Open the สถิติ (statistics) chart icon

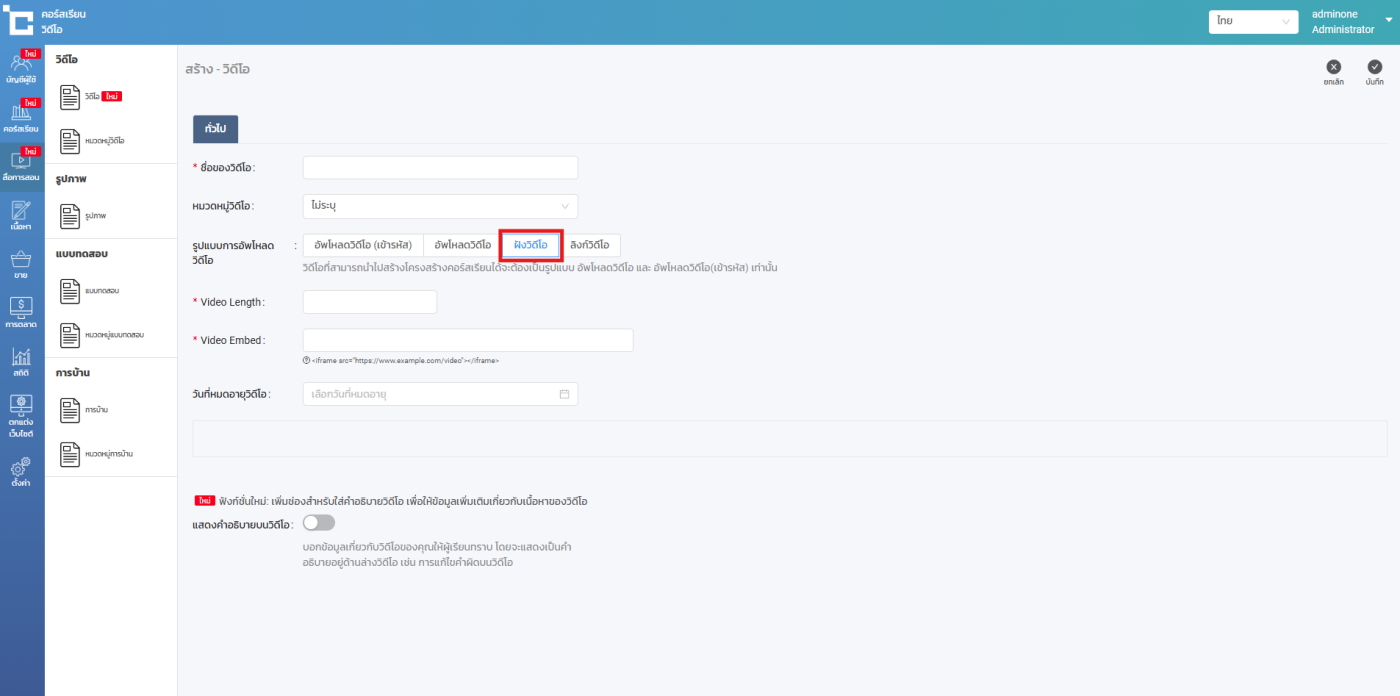[21, 361]
